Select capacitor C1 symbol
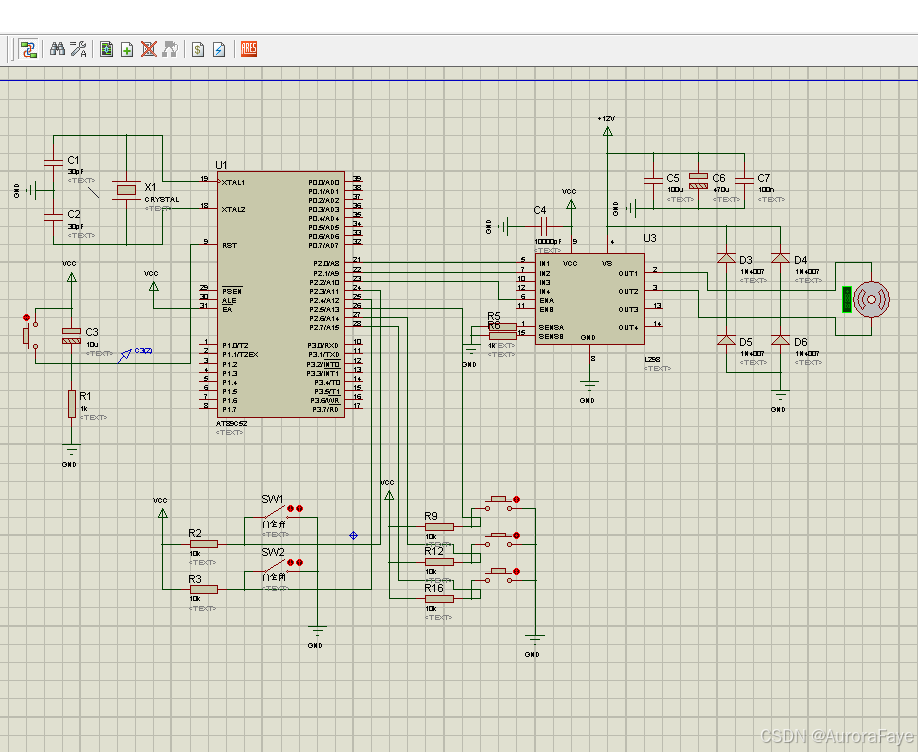The height and width of the screenshot is (752, 918). tap(53, 162)
